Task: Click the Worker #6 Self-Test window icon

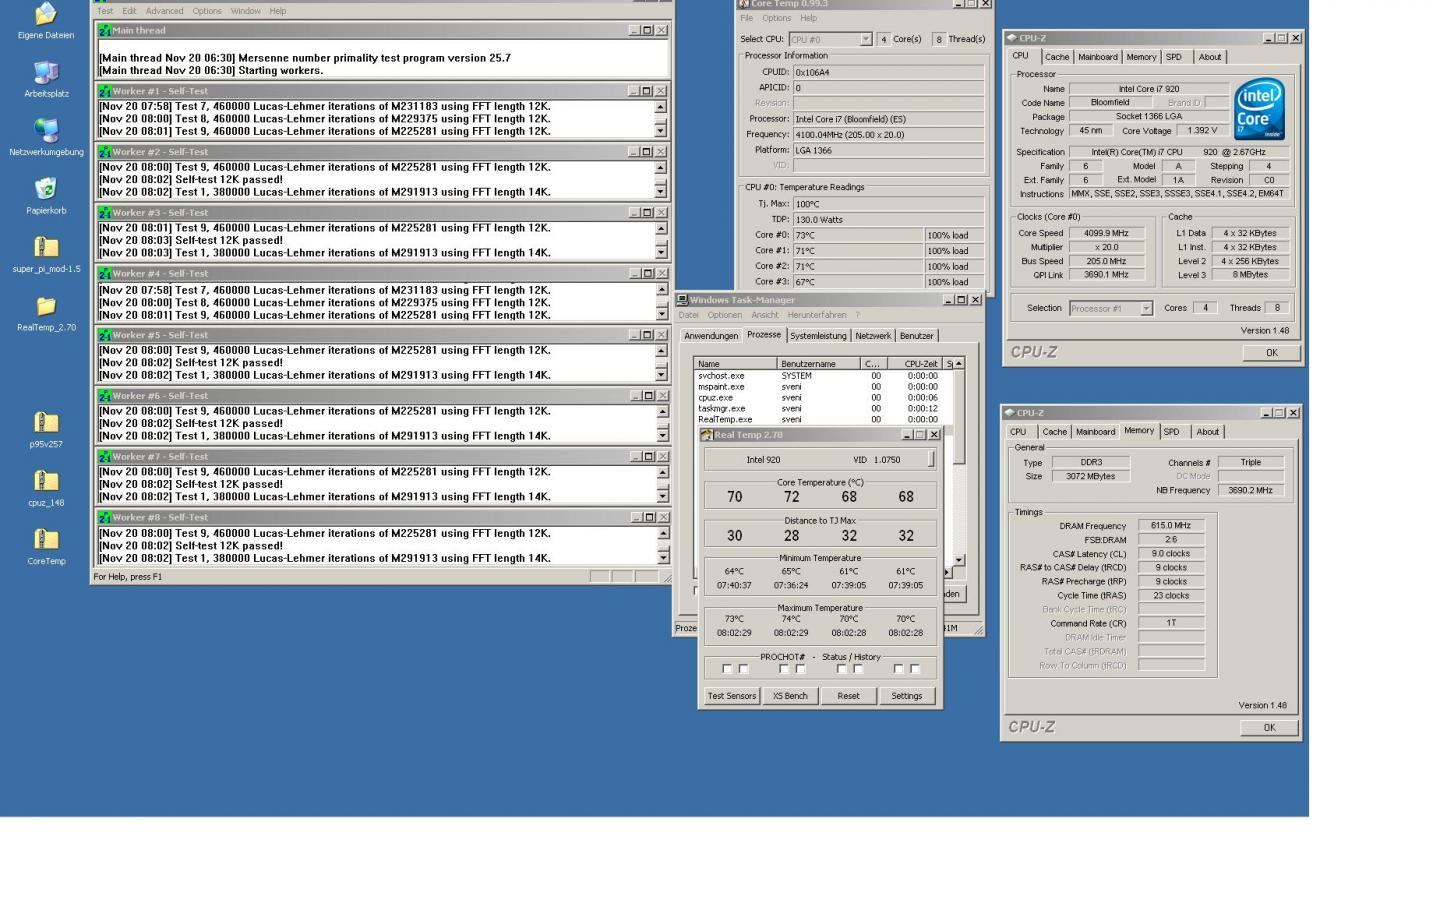Action: click(x=105, y=396)
